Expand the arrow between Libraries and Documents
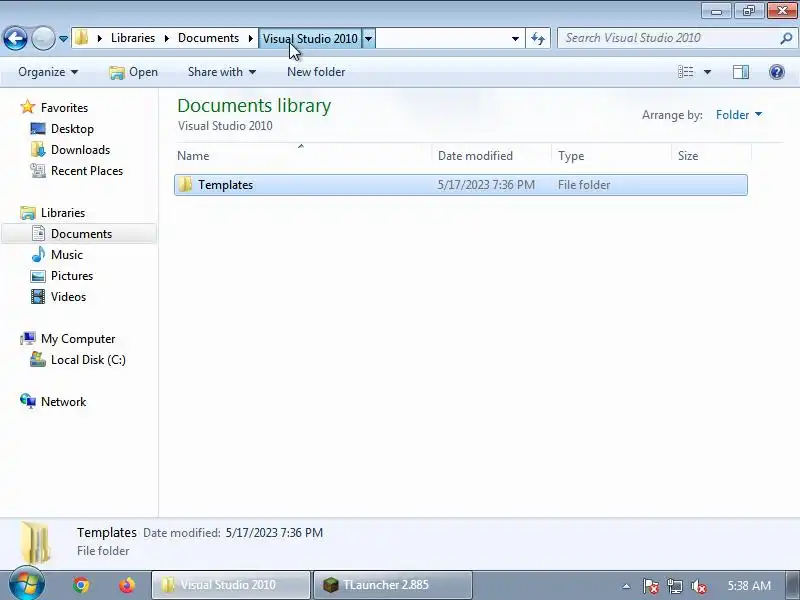Screen dimensions: 800x600 (x=166, y=38)
